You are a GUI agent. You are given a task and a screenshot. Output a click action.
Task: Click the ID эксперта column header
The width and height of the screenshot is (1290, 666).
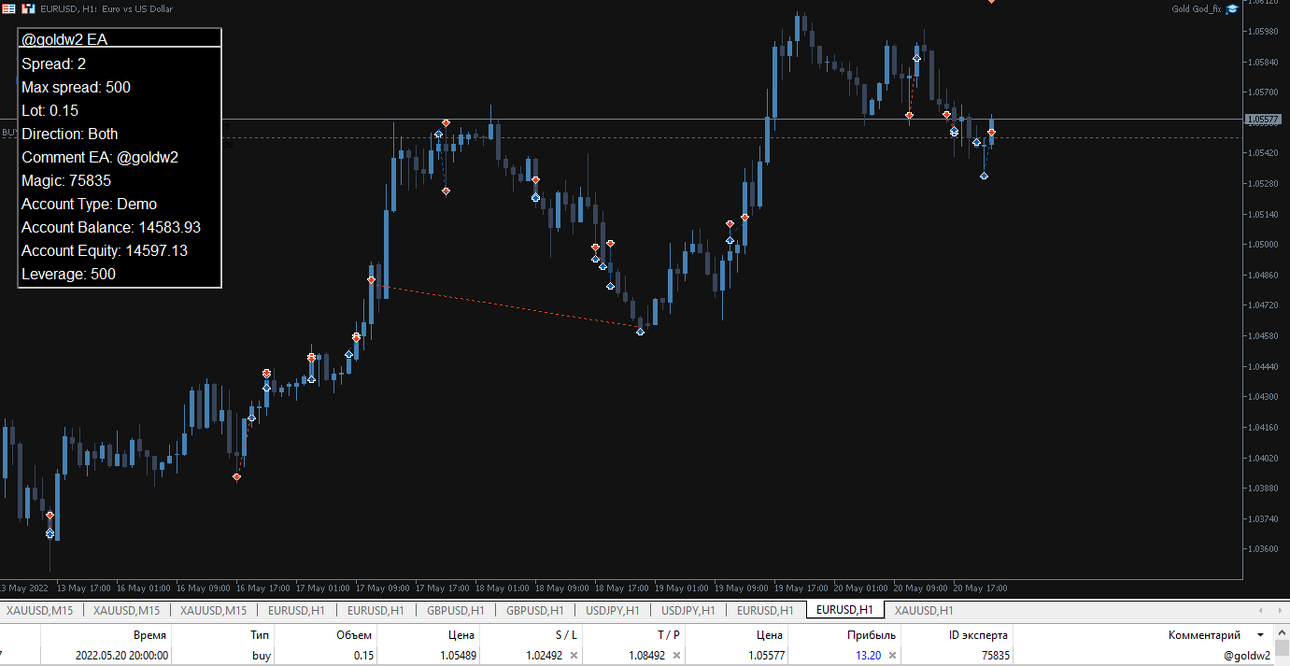pyautogui.click(x=978, y=635)
